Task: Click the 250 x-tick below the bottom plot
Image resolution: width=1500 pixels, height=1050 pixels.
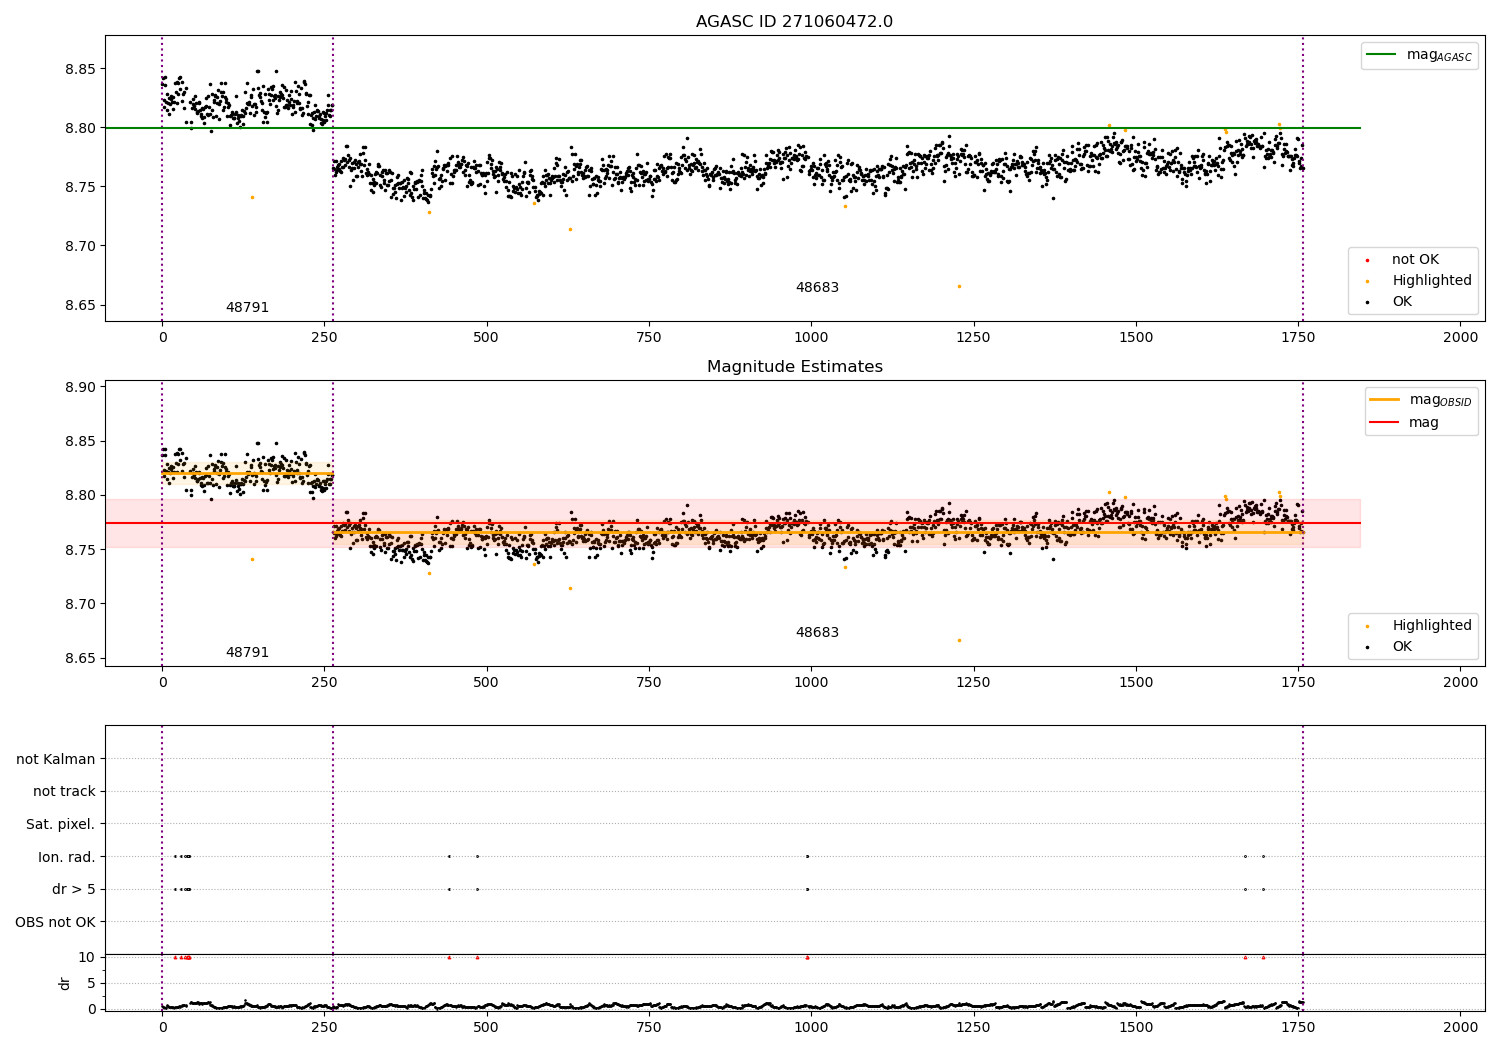Action: (324, 1028)
